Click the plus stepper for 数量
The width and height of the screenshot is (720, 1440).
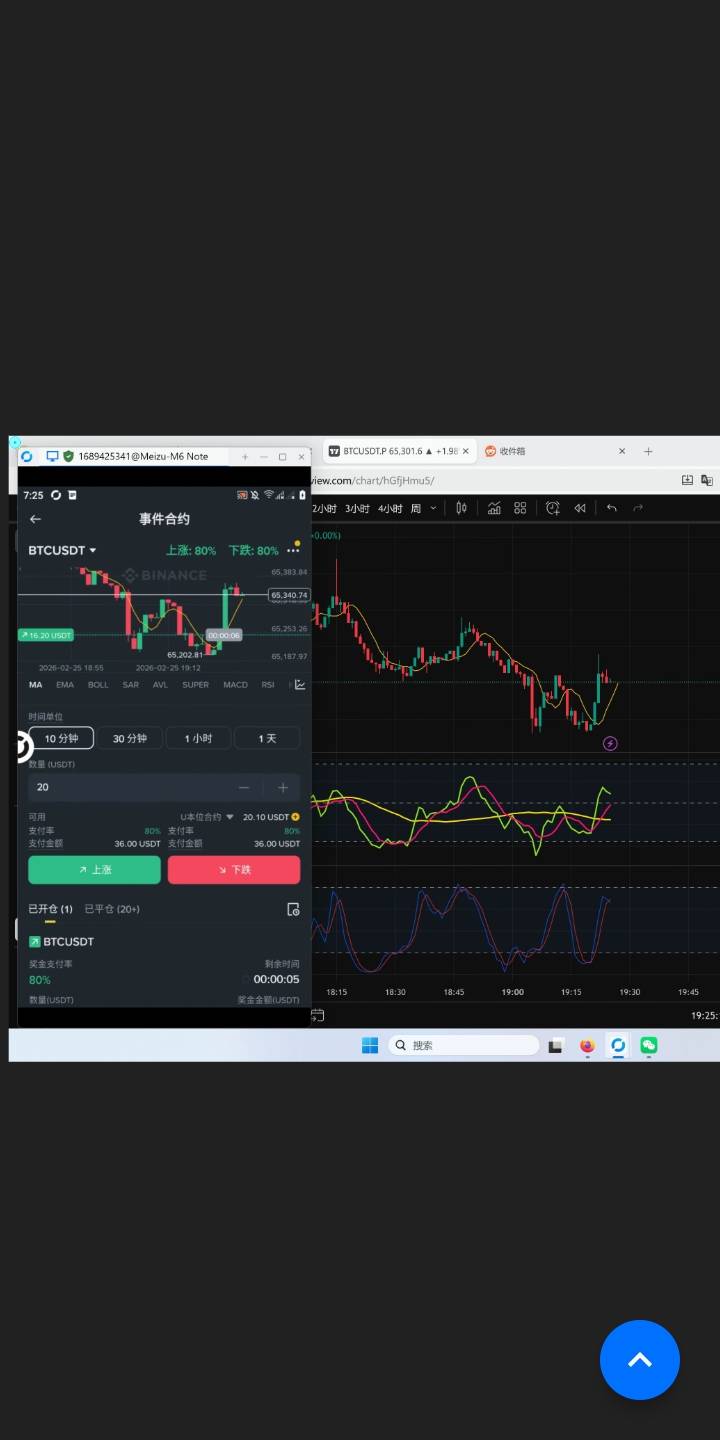(x=283, y=788)
